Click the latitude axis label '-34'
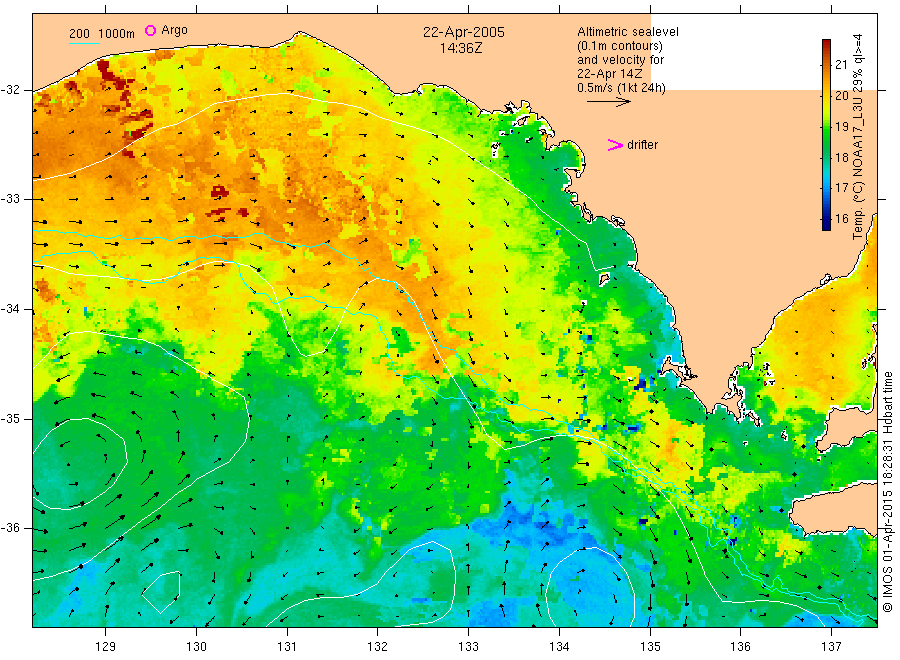 [10, 309]
